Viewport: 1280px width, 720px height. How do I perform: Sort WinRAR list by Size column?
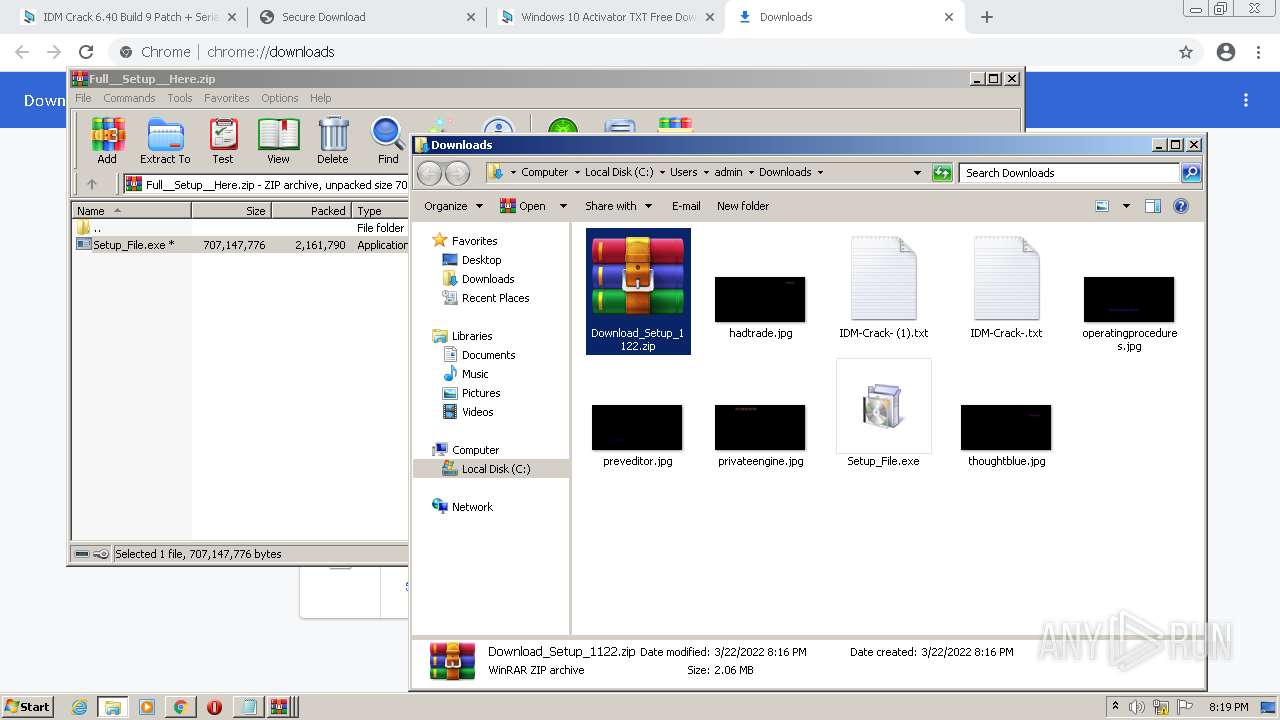coord(231,211)
